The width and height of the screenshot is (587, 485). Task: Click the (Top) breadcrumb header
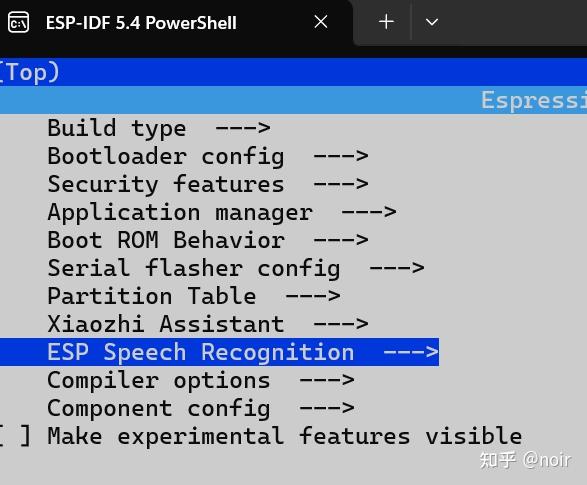click(29, 72)
